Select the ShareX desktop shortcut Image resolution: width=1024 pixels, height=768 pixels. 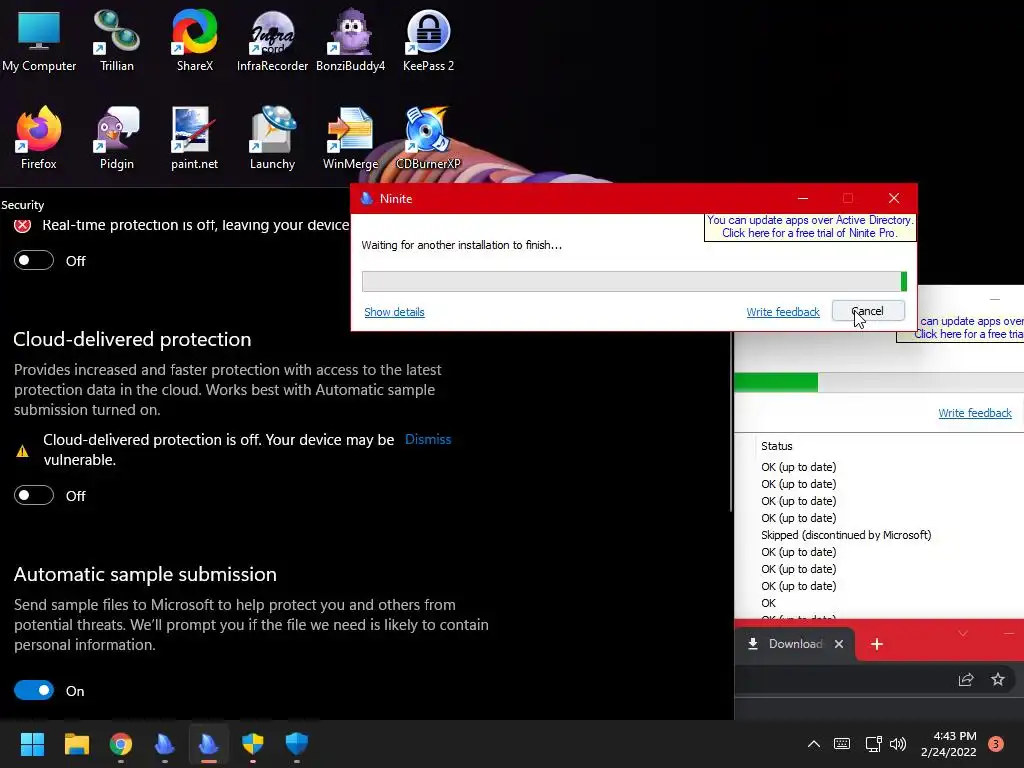(x=195, y=40)
